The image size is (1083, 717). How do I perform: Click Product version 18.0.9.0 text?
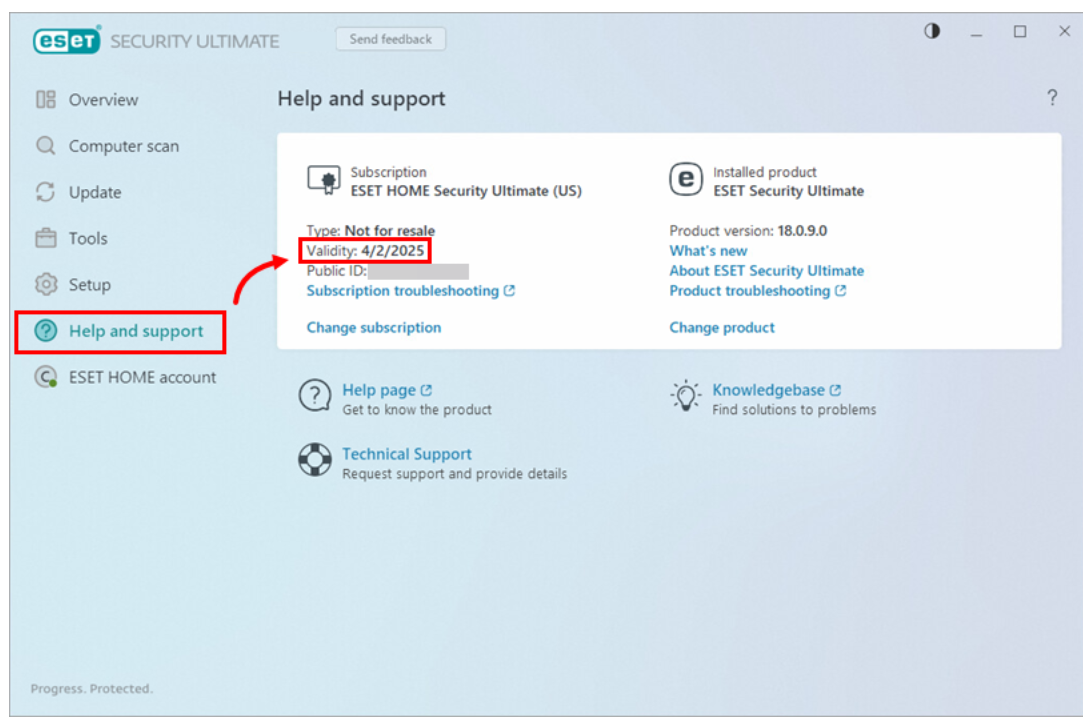click(x=748, y=231)
